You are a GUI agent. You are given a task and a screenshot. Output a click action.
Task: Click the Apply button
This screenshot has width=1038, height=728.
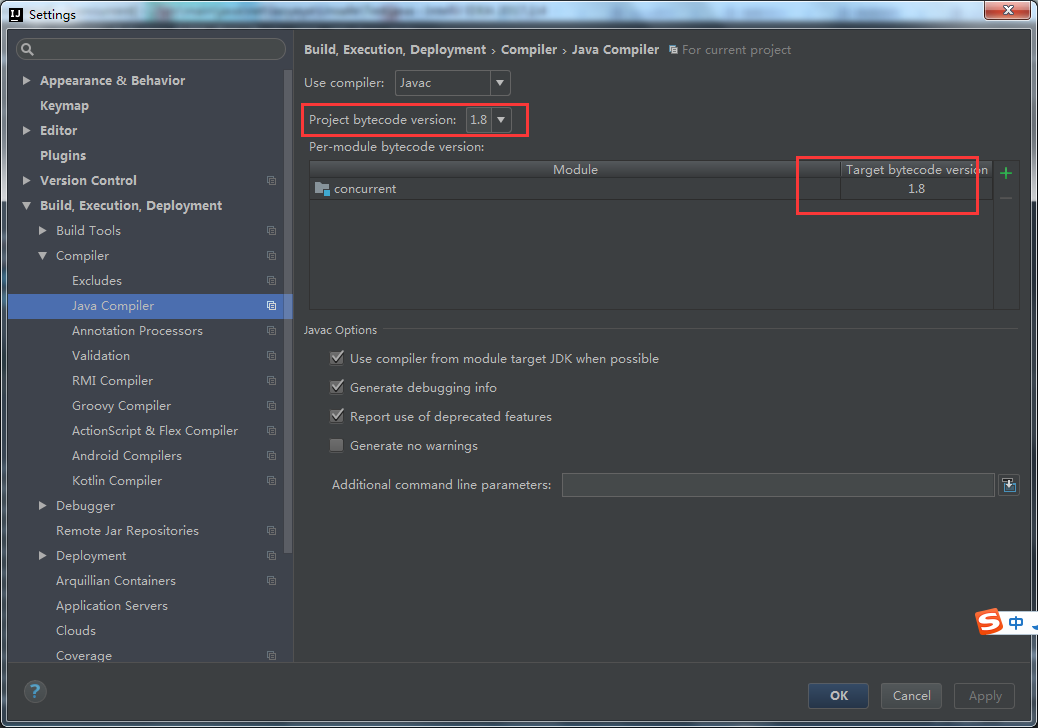(984, 696)
